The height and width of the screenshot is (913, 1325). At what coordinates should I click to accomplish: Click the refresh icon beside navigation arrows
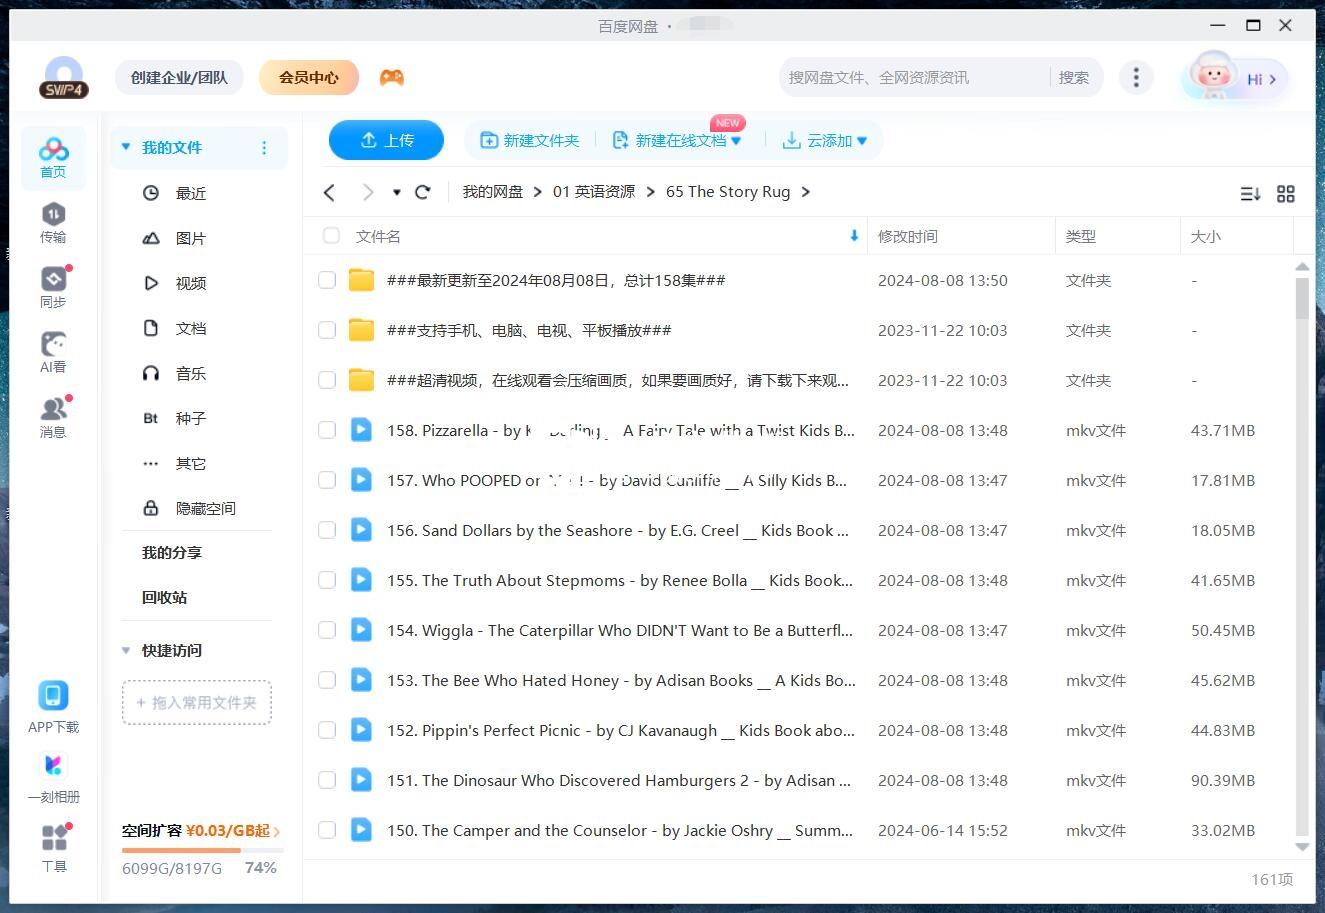coord(423,192)
